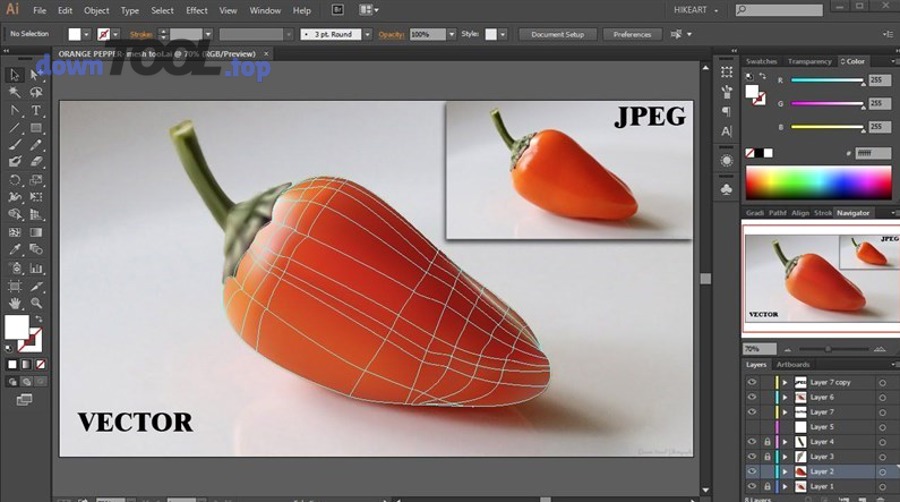
Task: Open the stroke color dropdown in control bar
Action: [116, 34]
